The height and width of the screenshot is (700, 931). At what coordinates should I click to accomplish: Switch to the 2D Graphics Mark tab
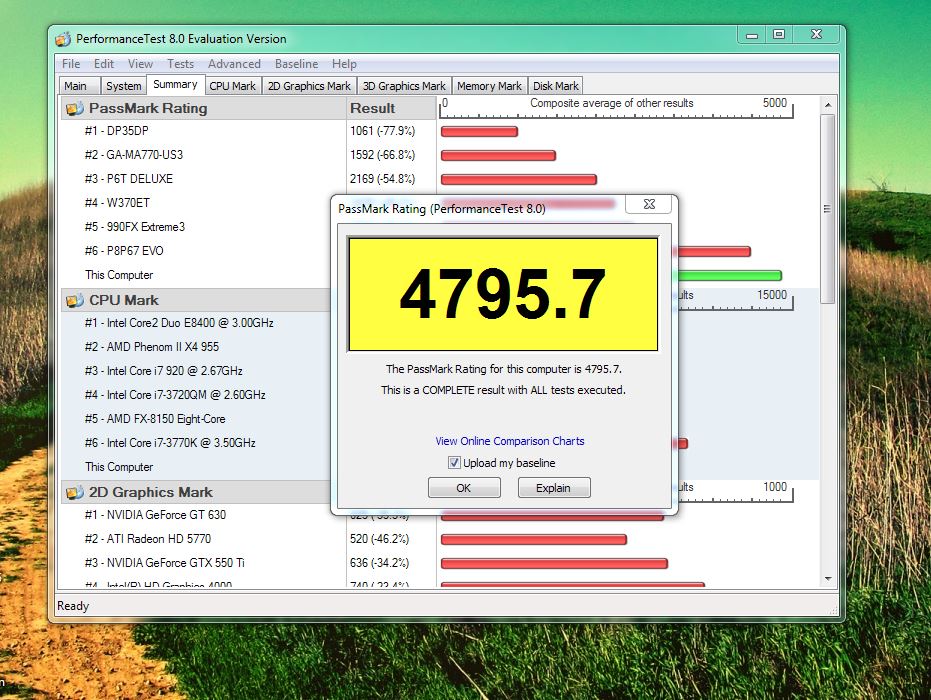[309, 86]
